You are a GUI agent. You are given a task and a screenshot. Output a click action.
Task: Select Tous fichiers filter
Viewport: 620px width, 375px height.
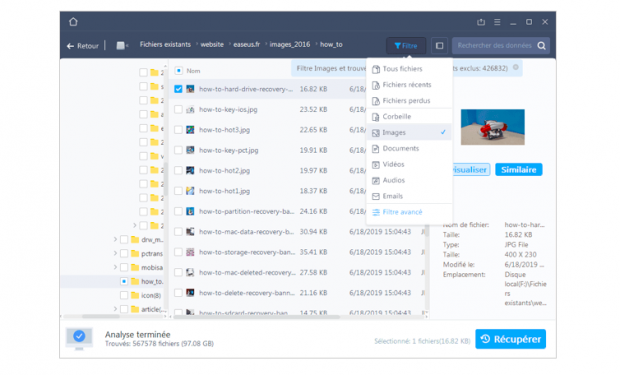pos(409,69)
